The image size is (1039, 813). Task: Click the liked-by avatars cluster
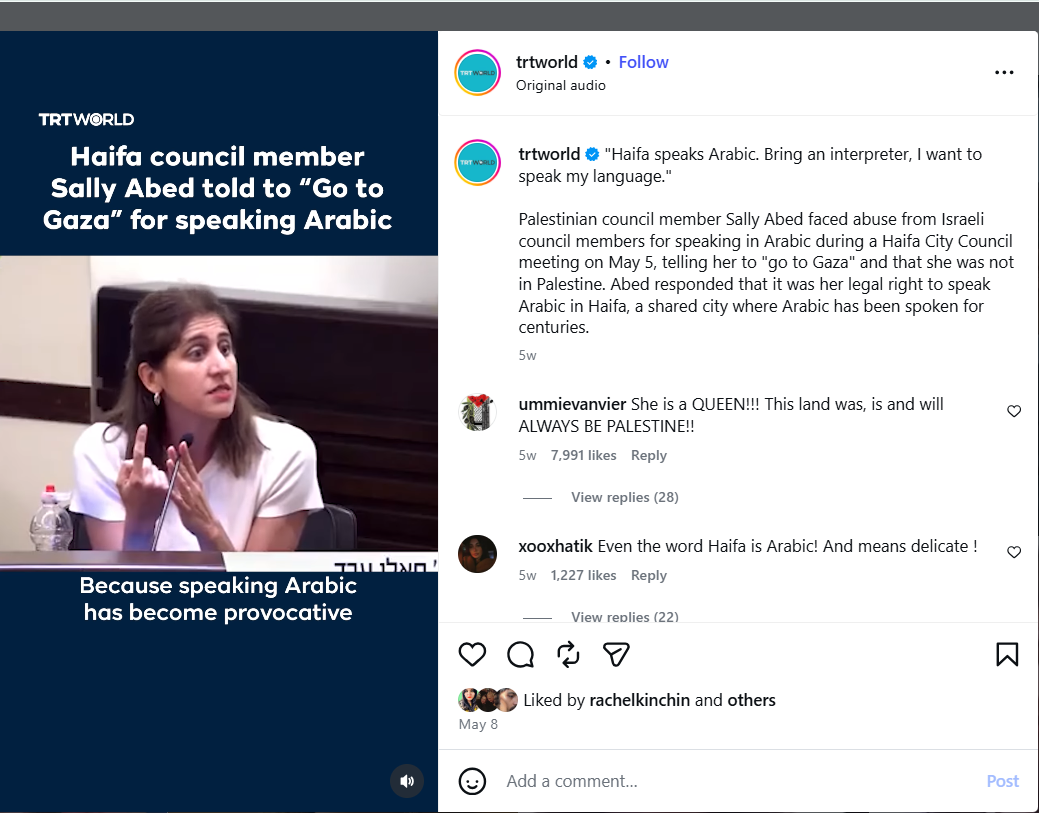488,700
